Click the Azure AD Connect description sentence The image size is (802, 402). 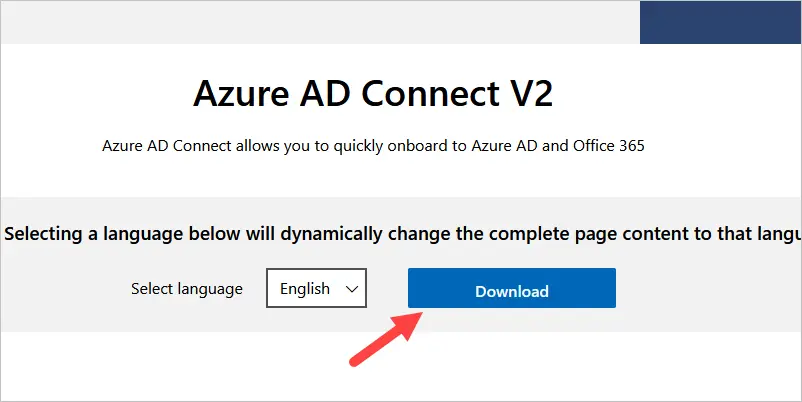373,146
